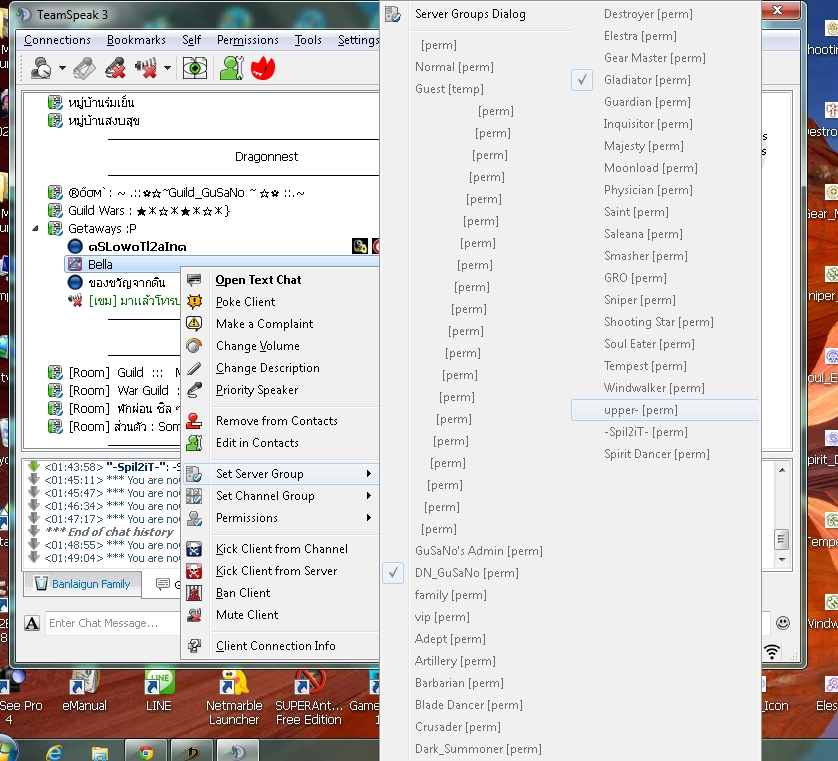Switch to the Banlaigun Family chat tab
This screenshot has width=838, height=761.
tap(83, 584)
